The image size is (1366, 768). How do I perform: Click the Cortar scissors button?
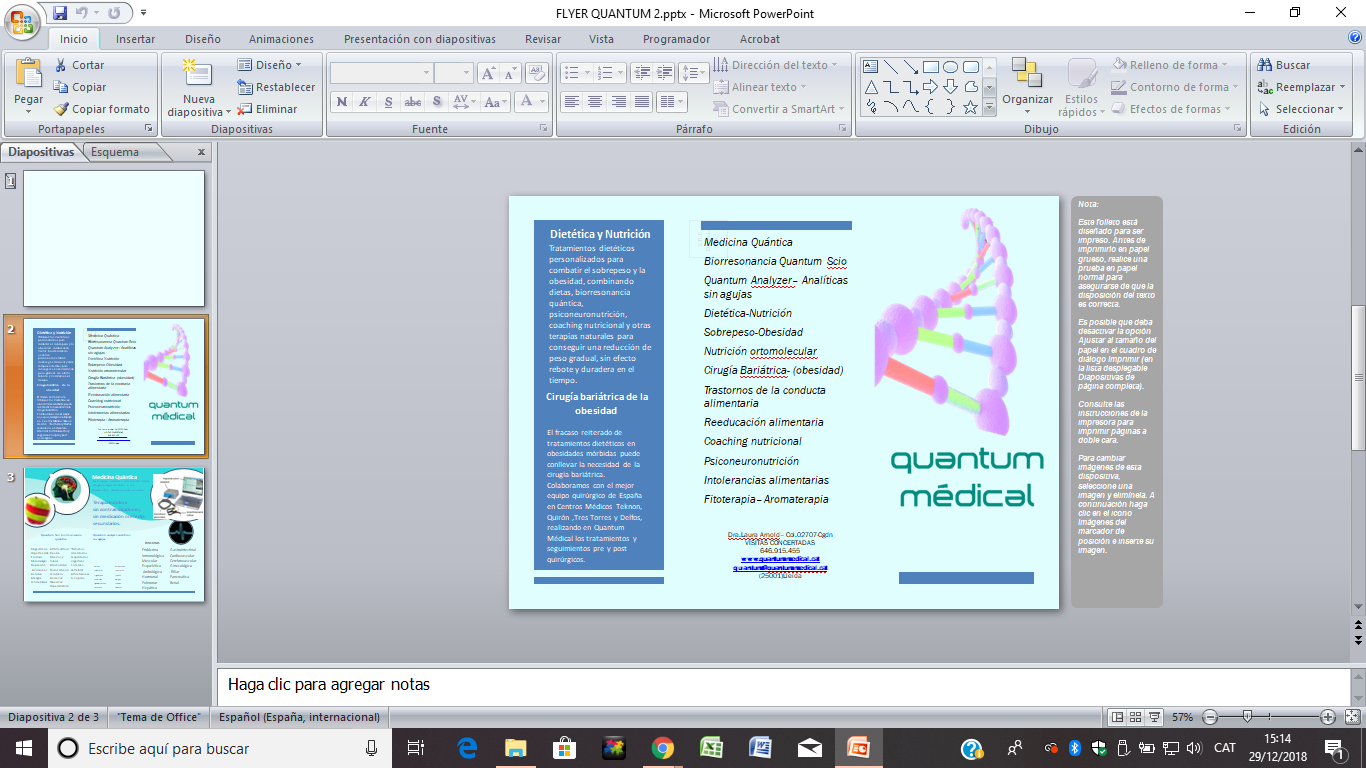tap(79, 65)
